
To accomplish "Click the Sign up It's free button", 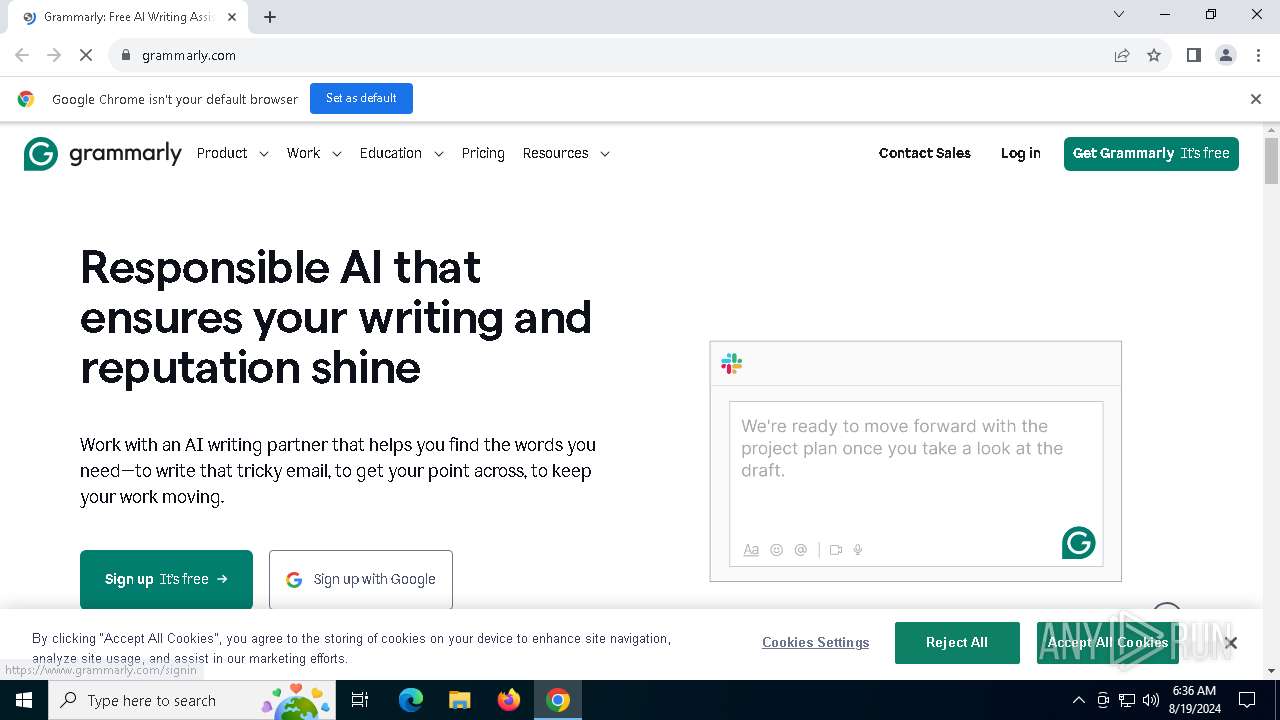I will [x=166, y=579].
